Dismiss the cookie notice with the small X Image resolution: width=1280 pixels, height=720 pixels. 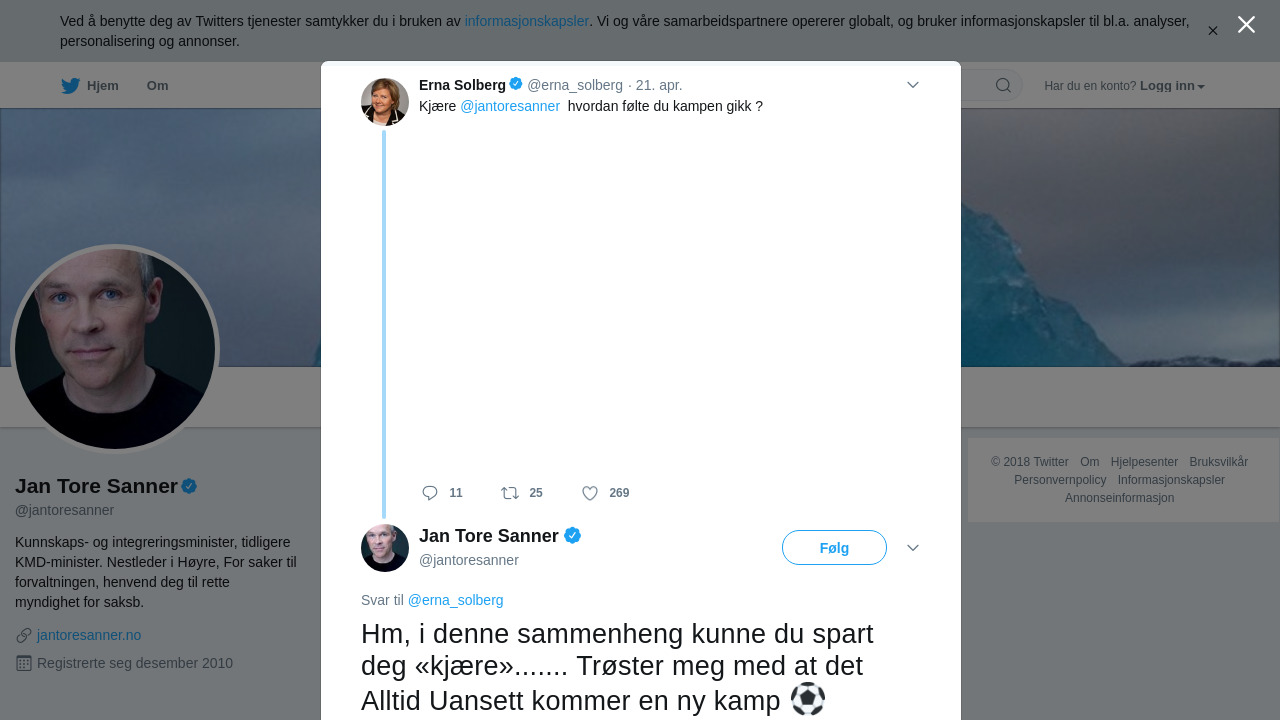[x=1213, y=31]
